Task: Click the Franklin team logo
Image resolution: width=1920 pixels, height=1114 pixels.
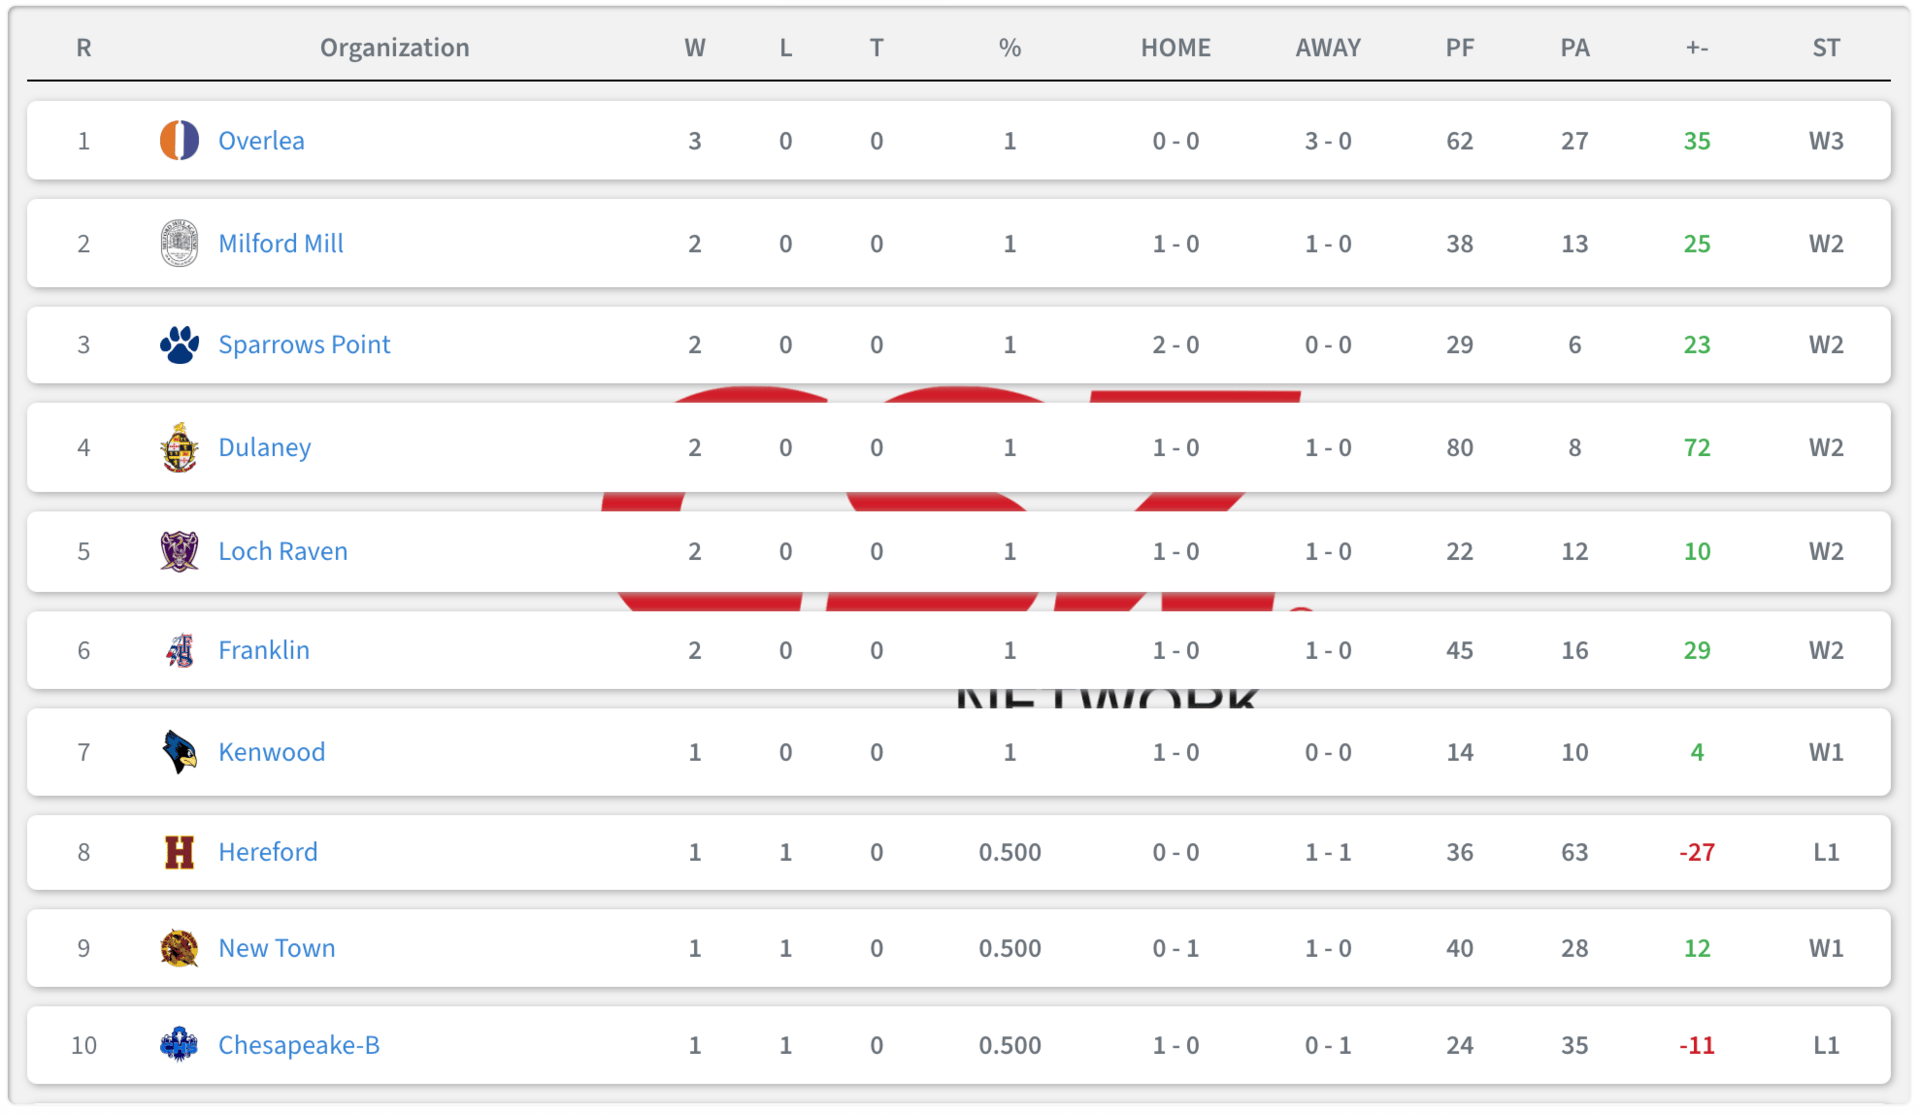Action: (x=179, y=650)
